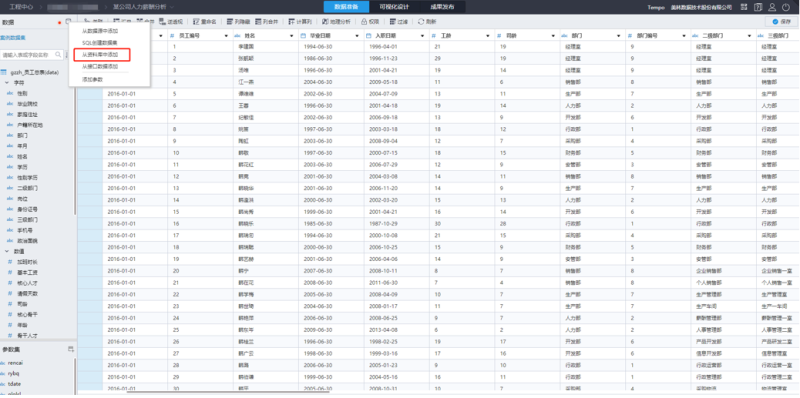Click the user profile icon
This screenshot has width=800, height=398.
(x=772, y=7)
